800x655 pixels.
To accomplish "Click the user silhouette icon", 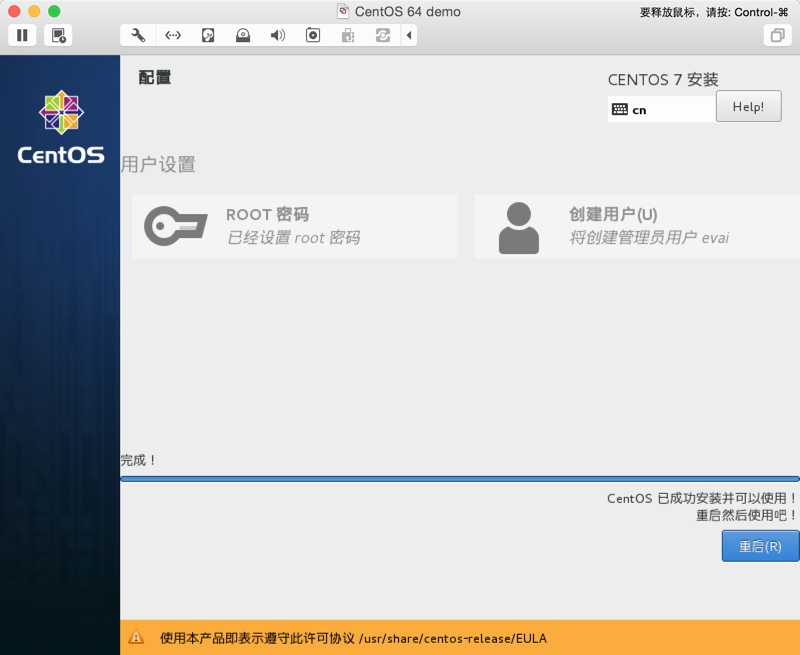I will (518, 228).
